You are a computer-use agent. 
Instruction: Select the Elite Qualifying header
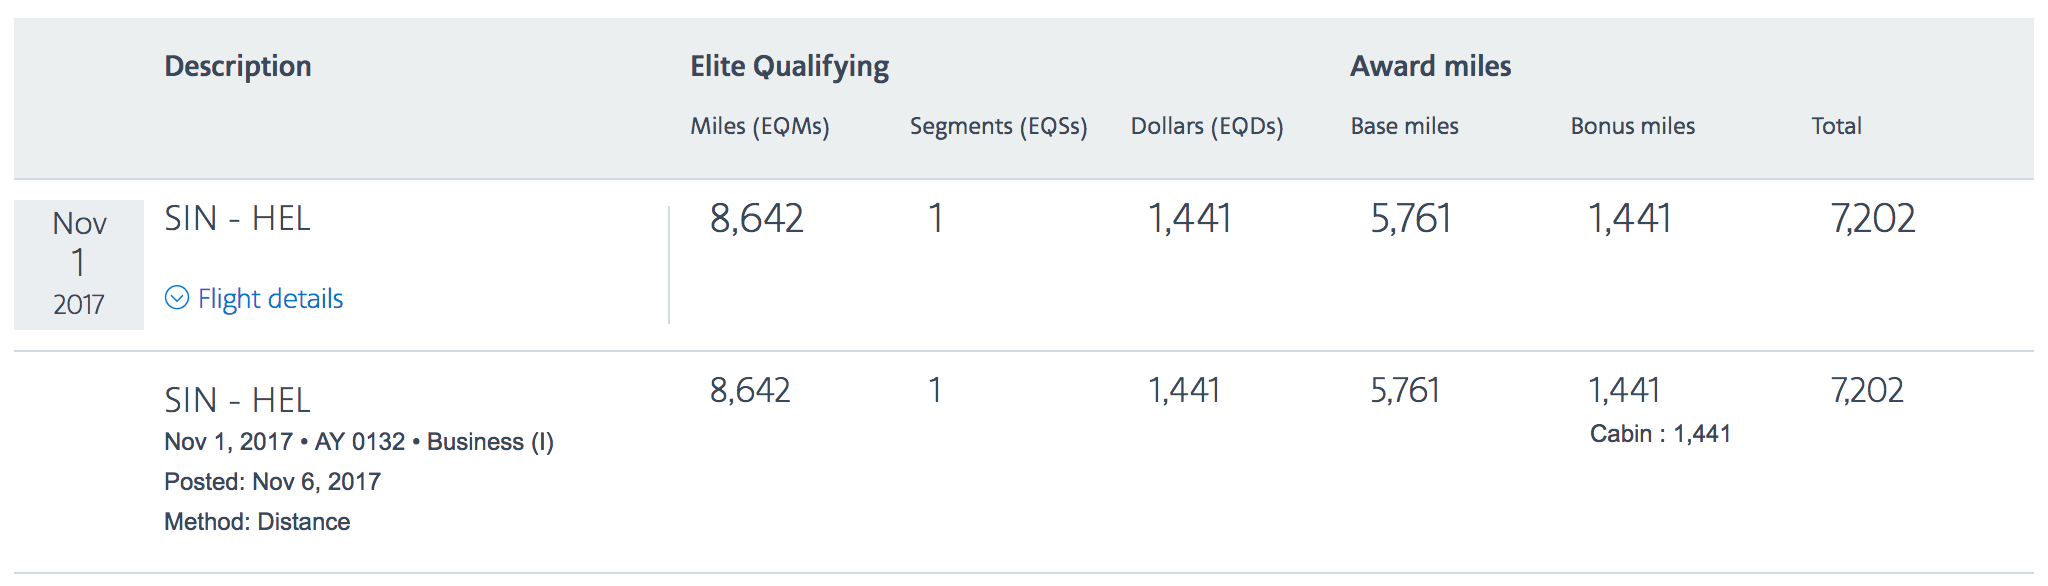(789, 66)
